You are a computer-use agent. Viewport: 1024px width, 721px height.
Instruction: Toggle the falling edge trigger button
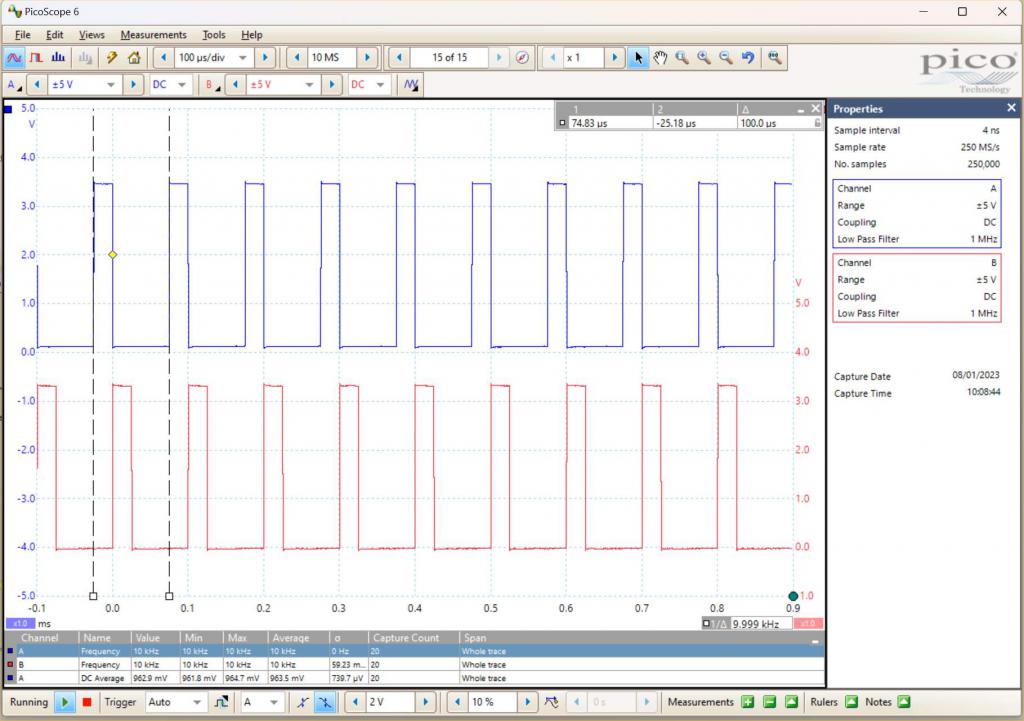325,702
